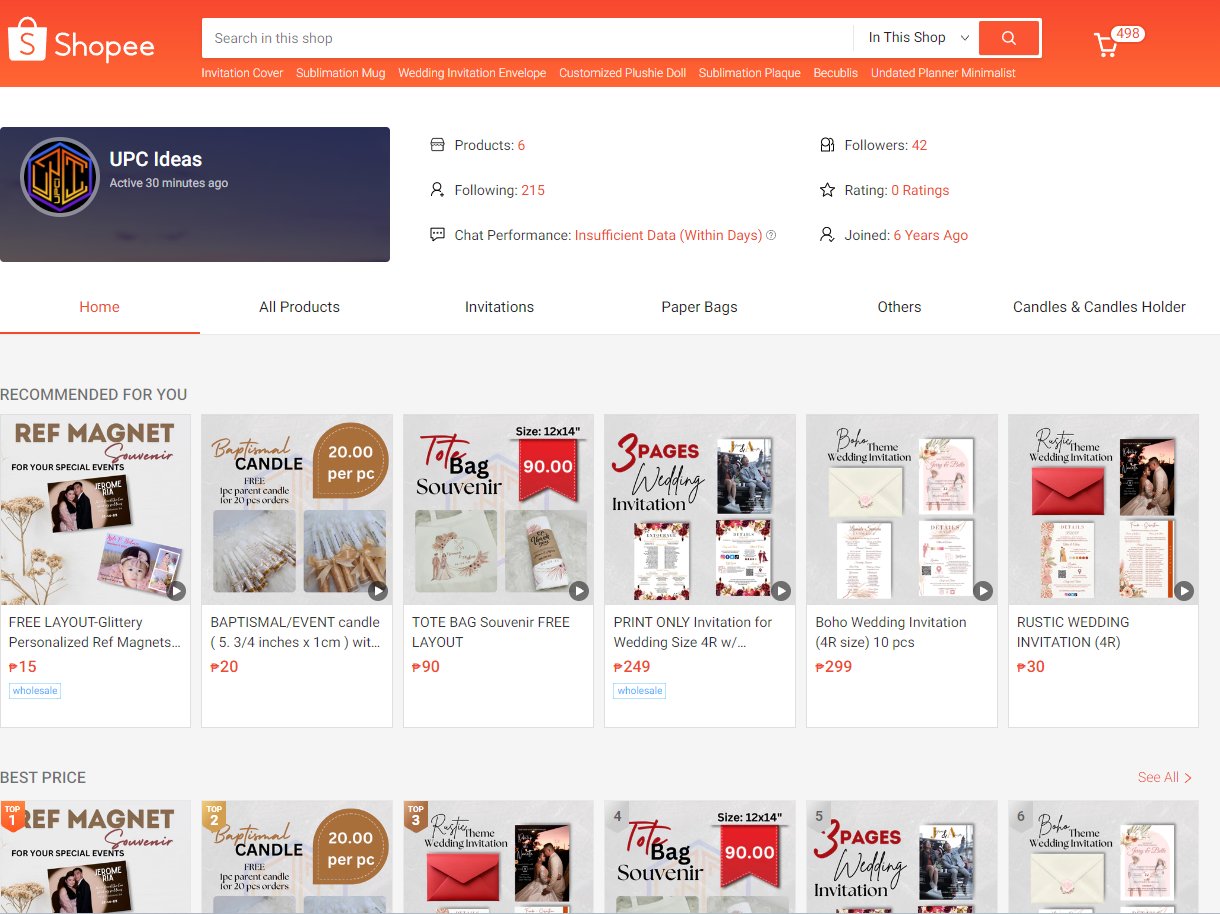Click the Products count 6
This screenshot has width=1220, height=914.
coord(521,145)
